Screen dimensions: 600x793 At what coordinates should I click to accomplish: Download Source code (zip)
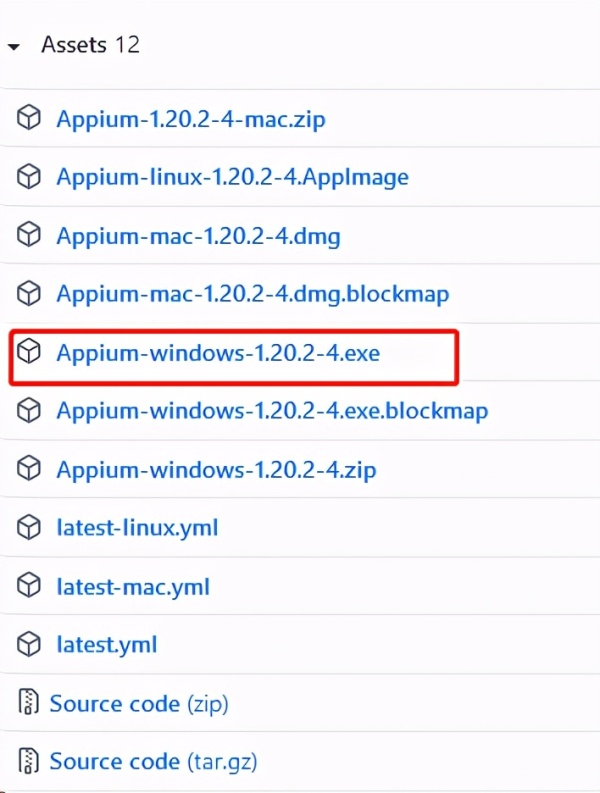pos(139,704)
